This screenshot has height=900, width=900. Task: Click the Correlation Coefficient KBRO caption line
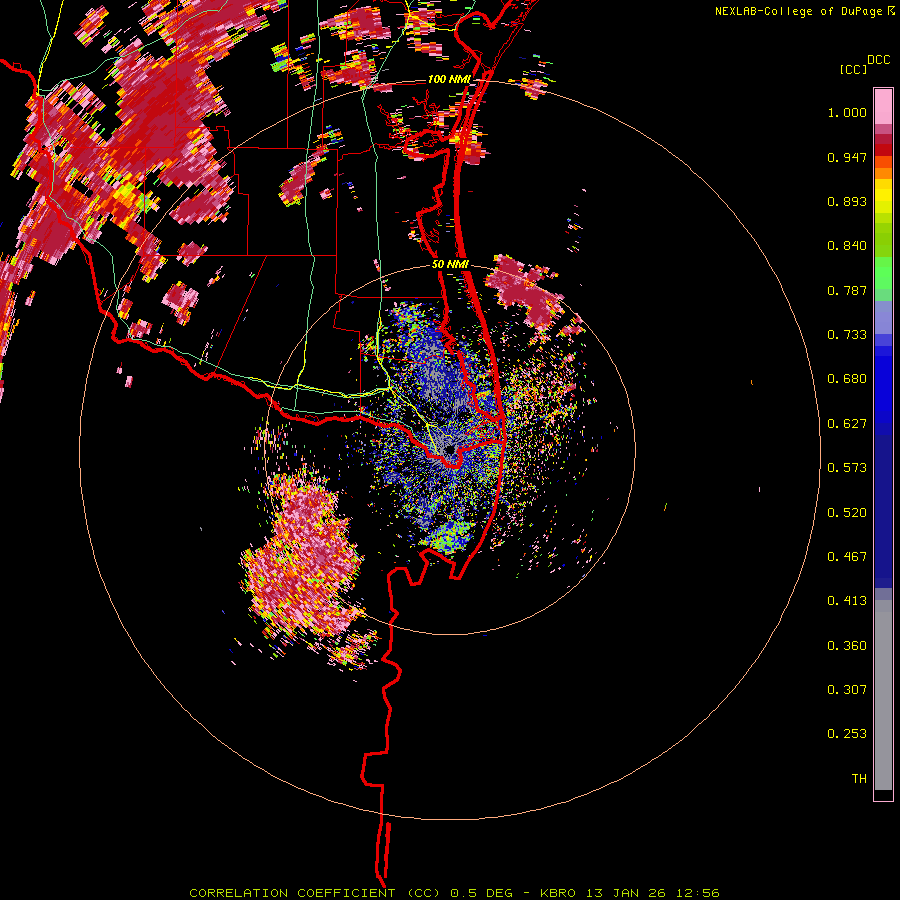(x=454, y=893)
